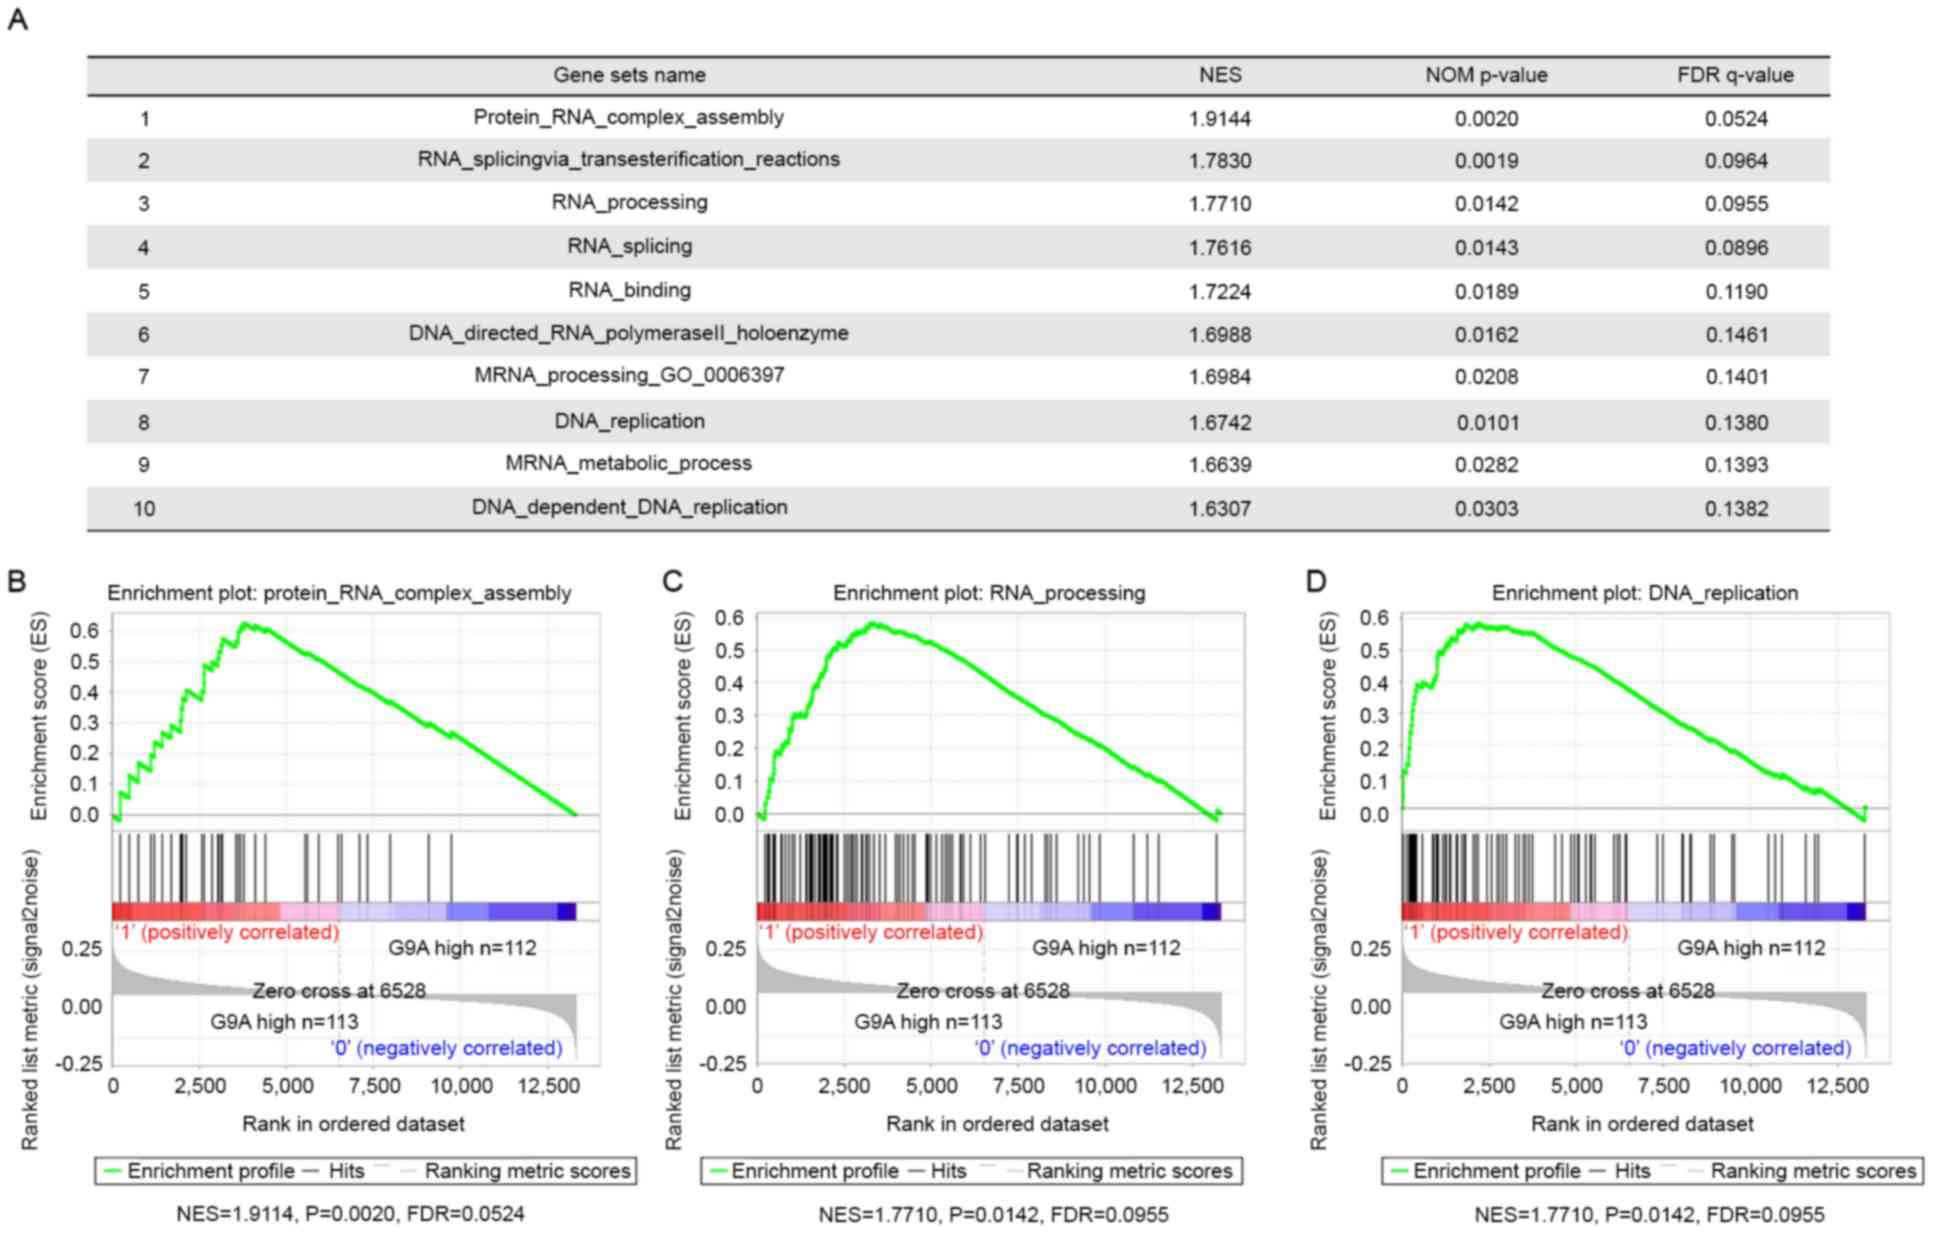Click Hits legend entry in panel D
The height and width of the screenshot is (1237, 1942).
coord(1632,1171)
